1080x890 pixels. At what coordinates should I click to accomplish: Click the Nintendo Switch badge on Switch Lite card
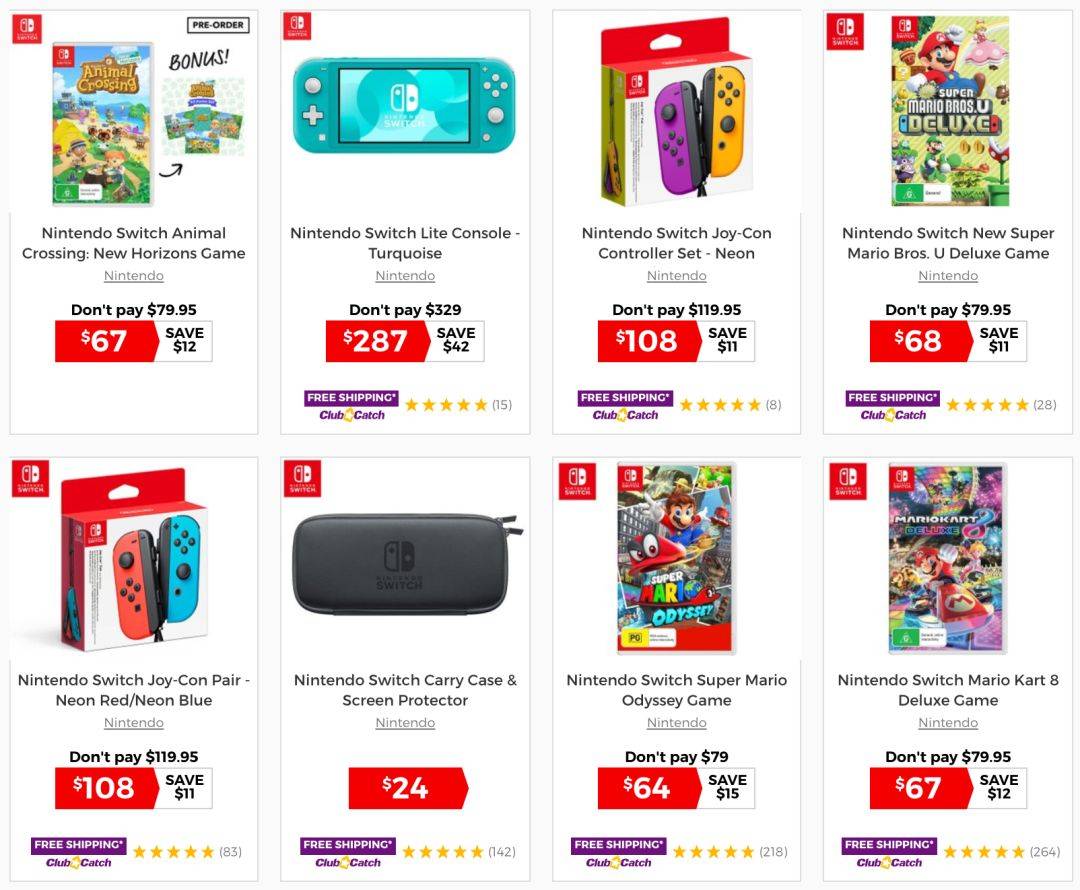click(x=298, y=26)
